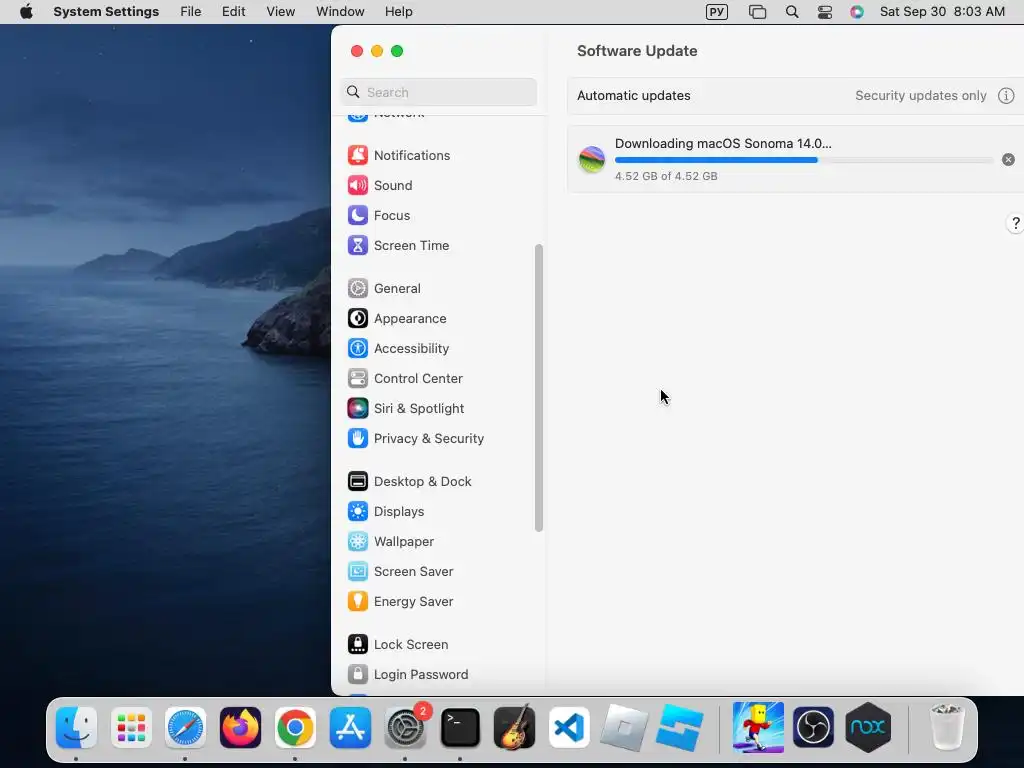Open Siri & Spotlight icon
Viewport: 1024px width, 768px height.
357,409
